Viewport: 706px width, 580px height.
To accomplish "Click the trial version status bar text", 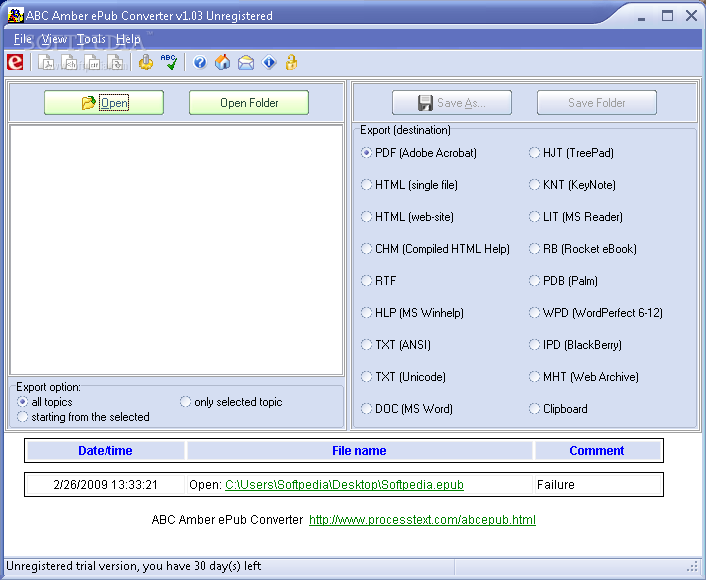I will tap(134, 566).
